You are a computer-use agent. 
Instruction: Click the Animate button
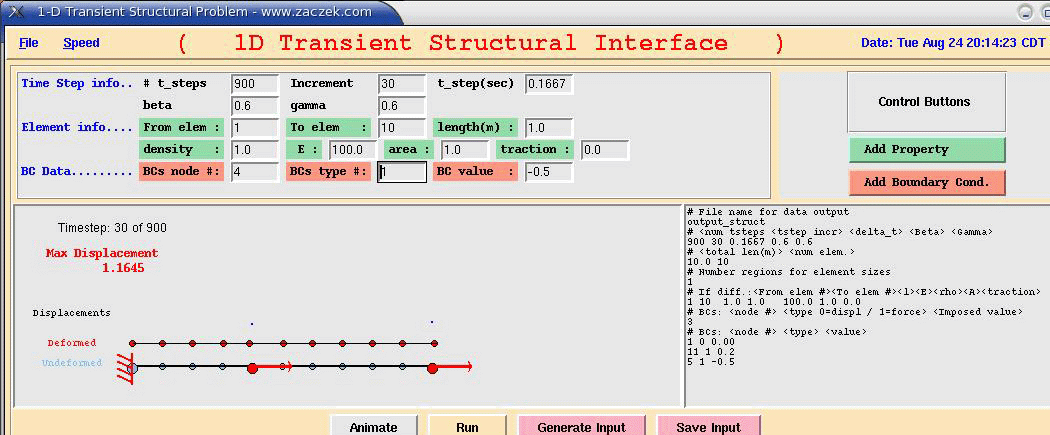(x=373, y=426)
